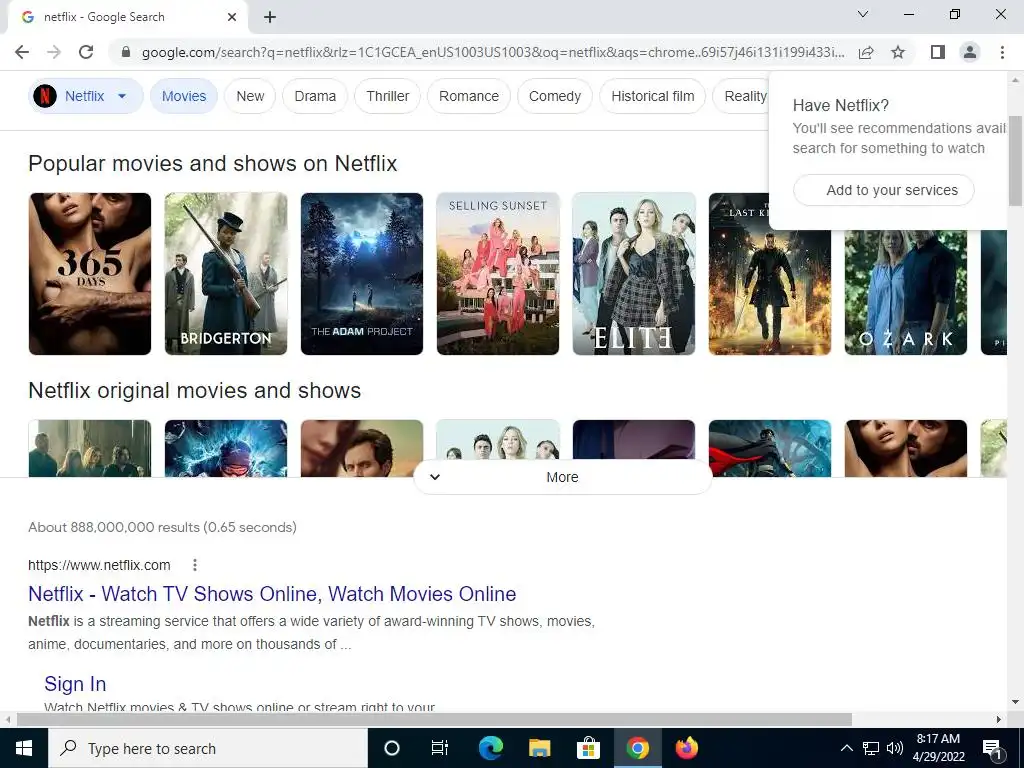This screenshot has width=1024, height=768.
Task: Select the Romance filter chip
Action: 468,96
